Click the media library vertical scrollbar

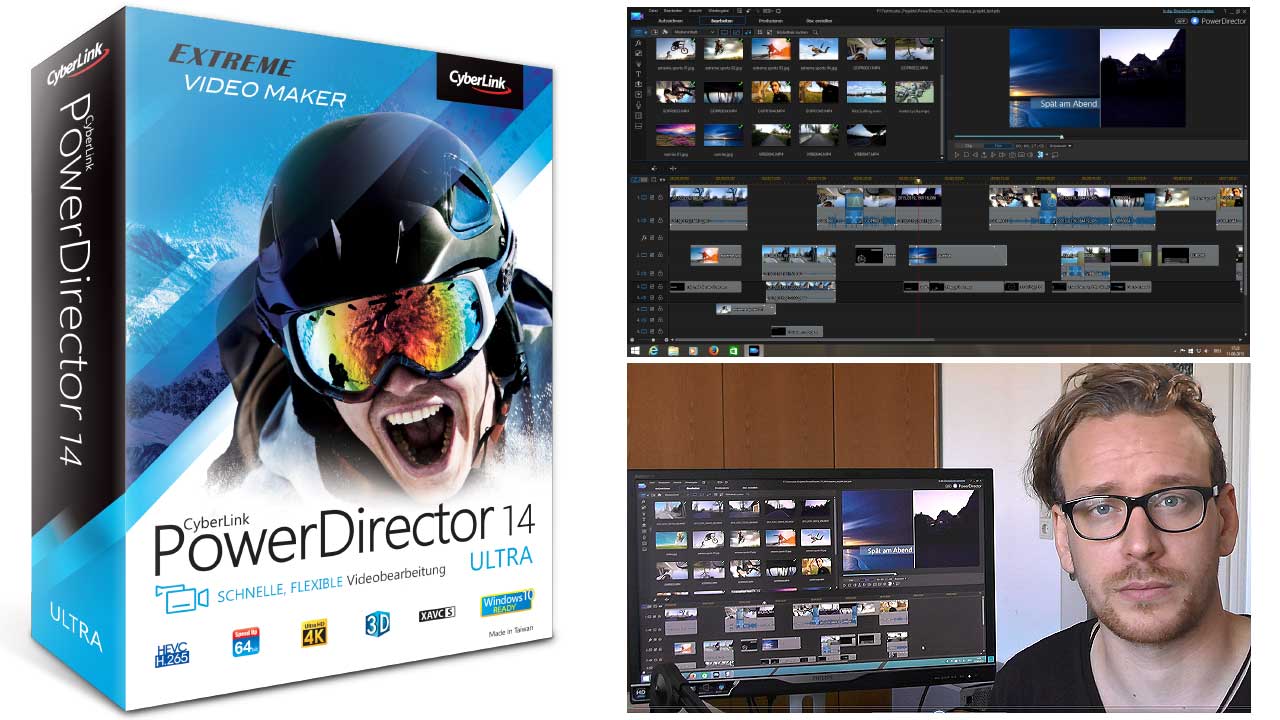coord(942,113)
